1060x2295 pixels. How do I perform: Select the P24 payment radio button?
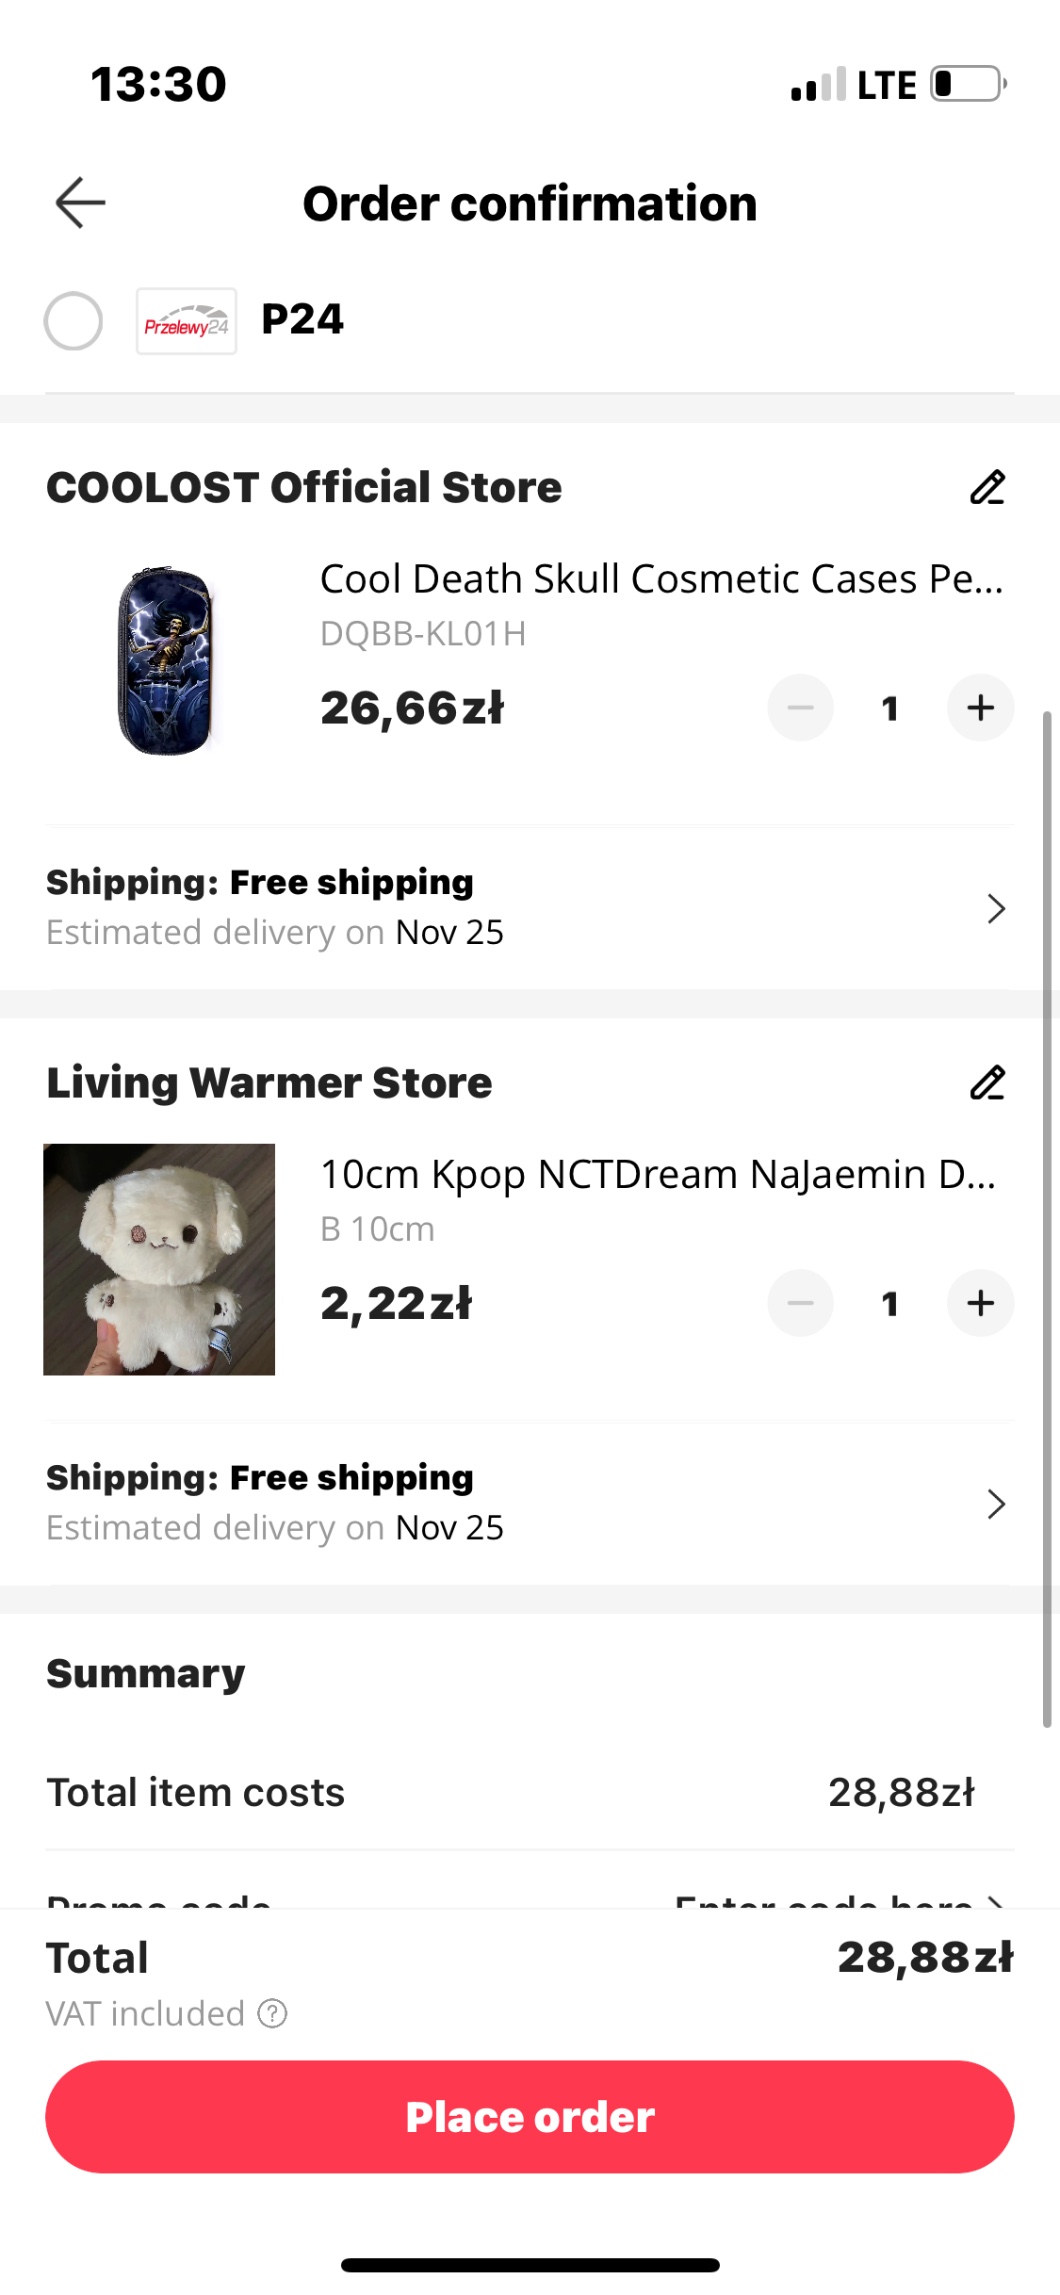point(73,321)
